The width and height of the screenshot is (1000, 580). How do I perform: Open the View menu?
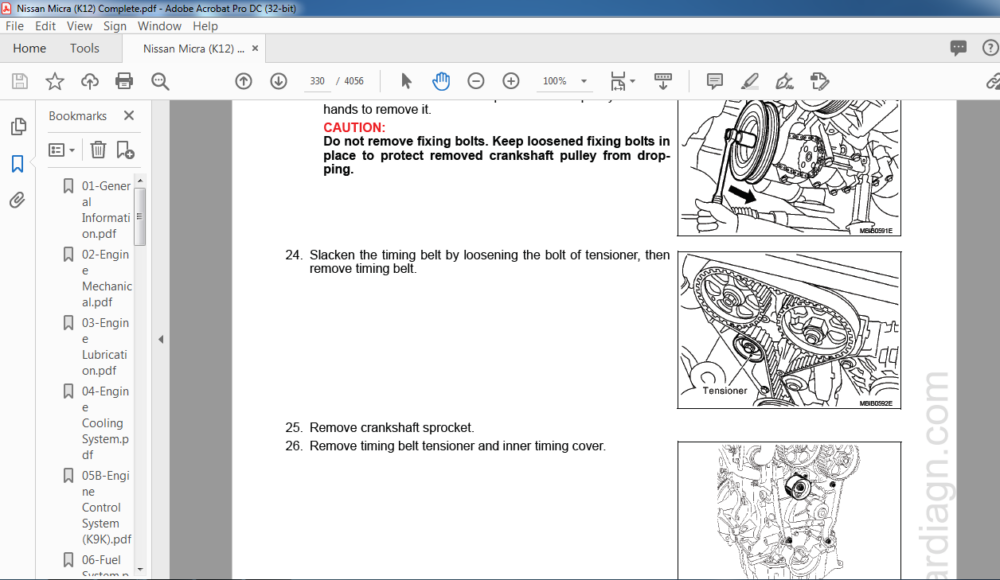(x=79, y=26)
